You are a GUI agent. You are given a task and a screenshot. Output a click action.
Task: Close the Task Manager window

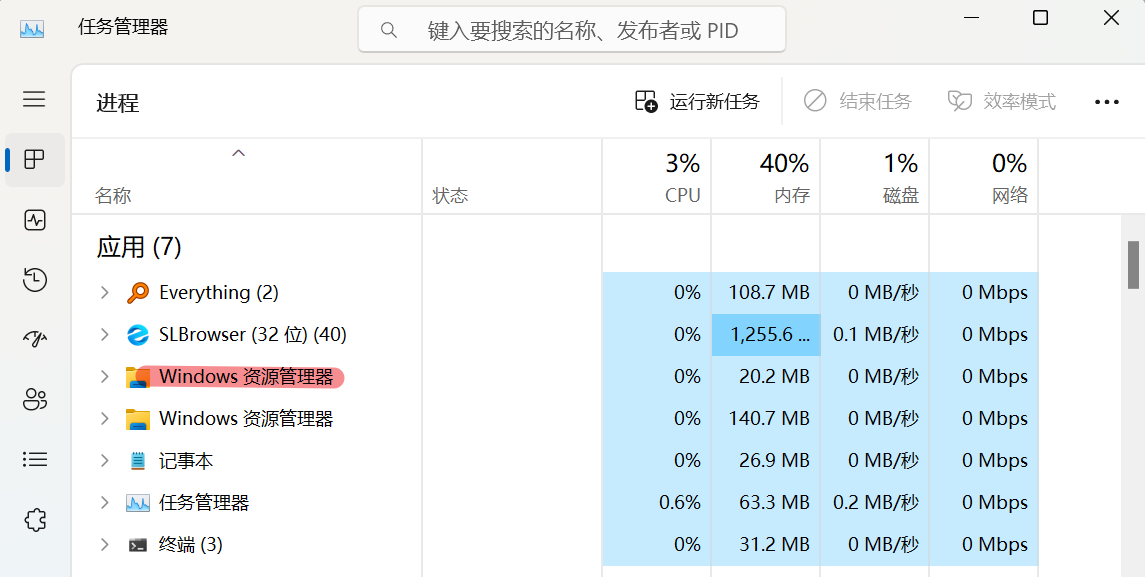[1111, 18]
